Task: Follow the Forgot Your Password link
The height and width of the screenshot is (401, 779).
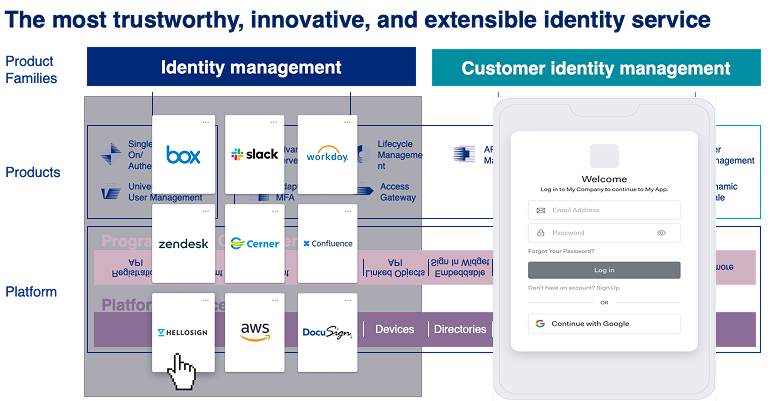Action: pyautogui.click(x=561, y=251)
